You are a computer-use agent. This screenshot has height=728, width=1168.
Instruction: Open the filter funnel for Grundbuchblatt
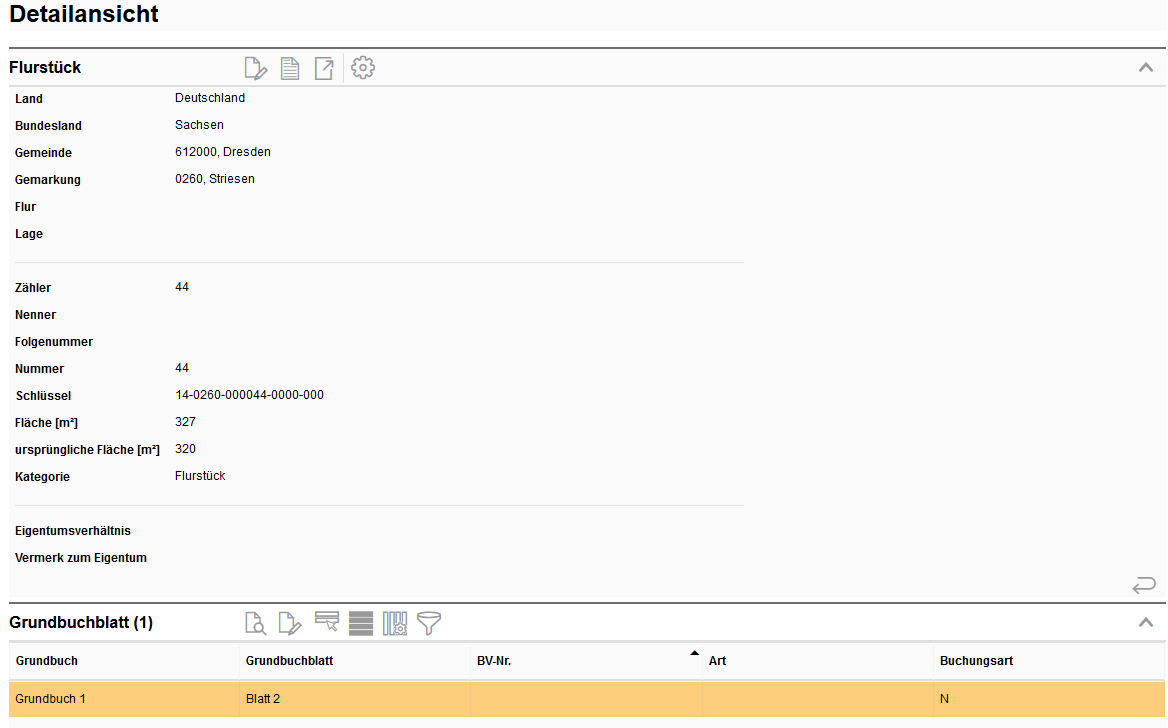coord(429,623)
